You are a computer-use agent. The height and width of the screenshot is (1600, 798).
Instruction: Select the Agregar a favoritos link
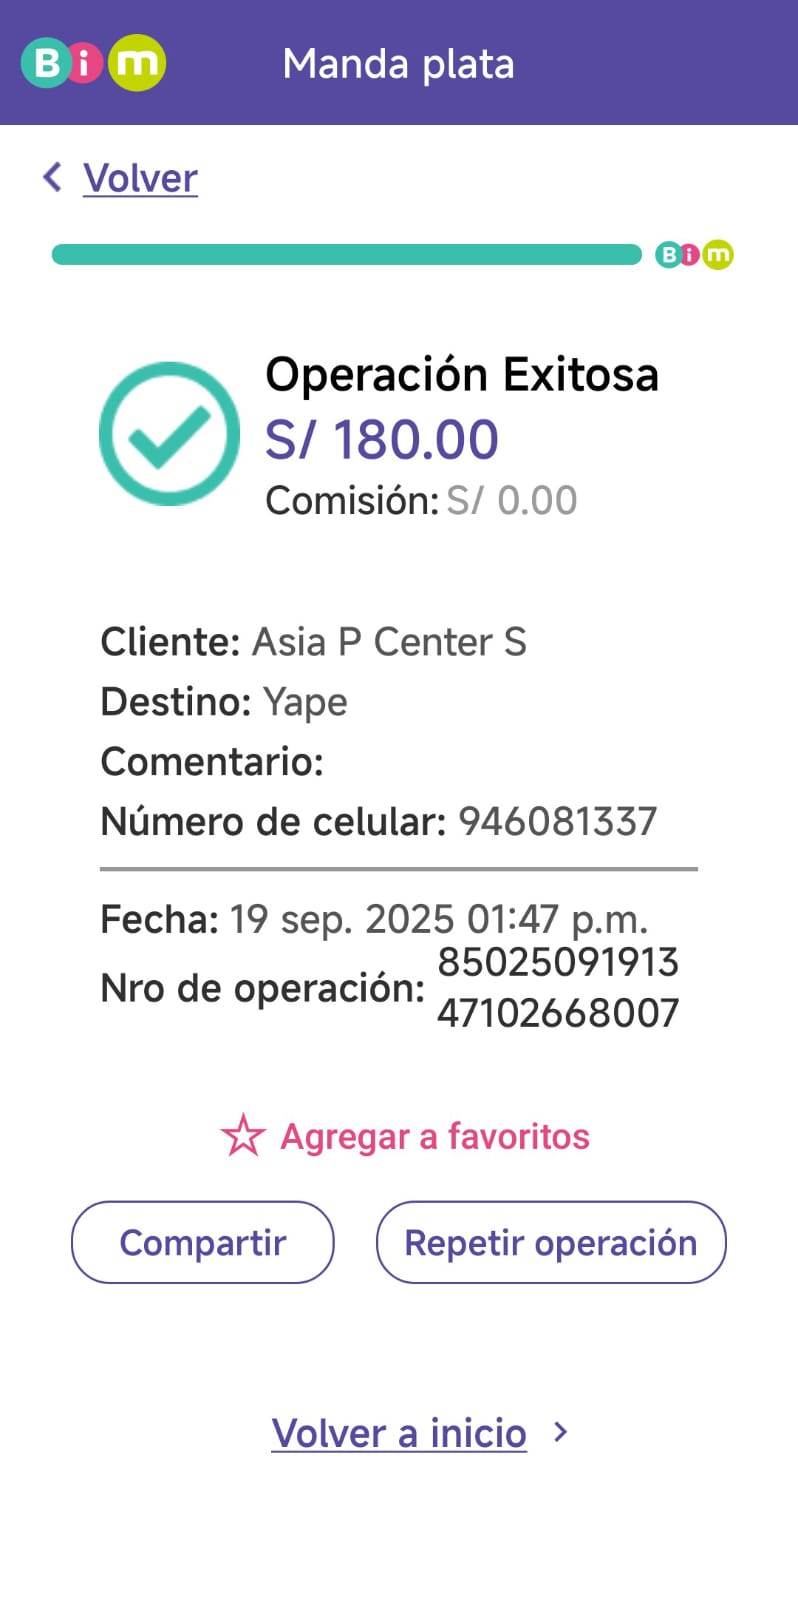[434, 1136]
